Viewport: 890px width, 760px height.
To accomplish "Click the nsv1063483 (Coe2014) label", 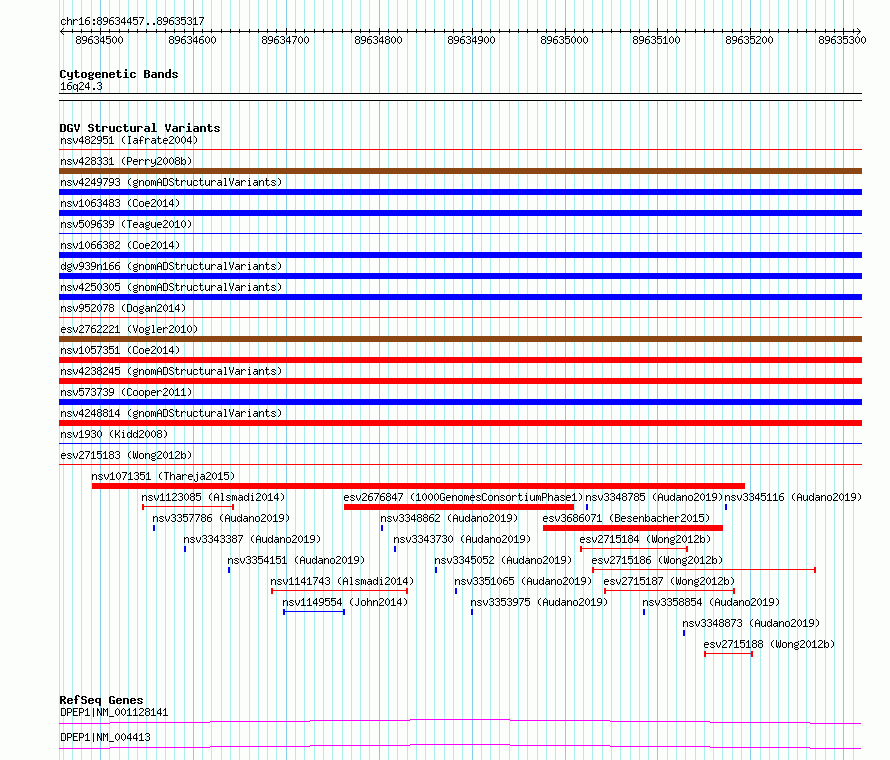I will pyautogui.click(x=120, y=203).
